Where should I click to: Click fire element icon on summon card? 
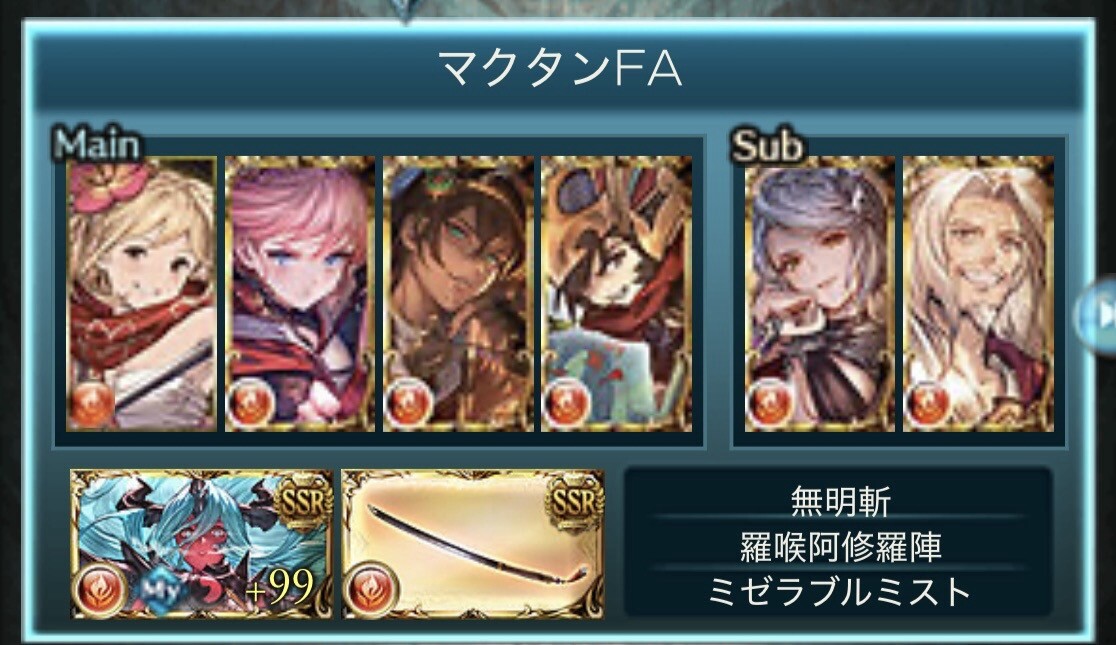pyautogui.click(x=100, y=590)
